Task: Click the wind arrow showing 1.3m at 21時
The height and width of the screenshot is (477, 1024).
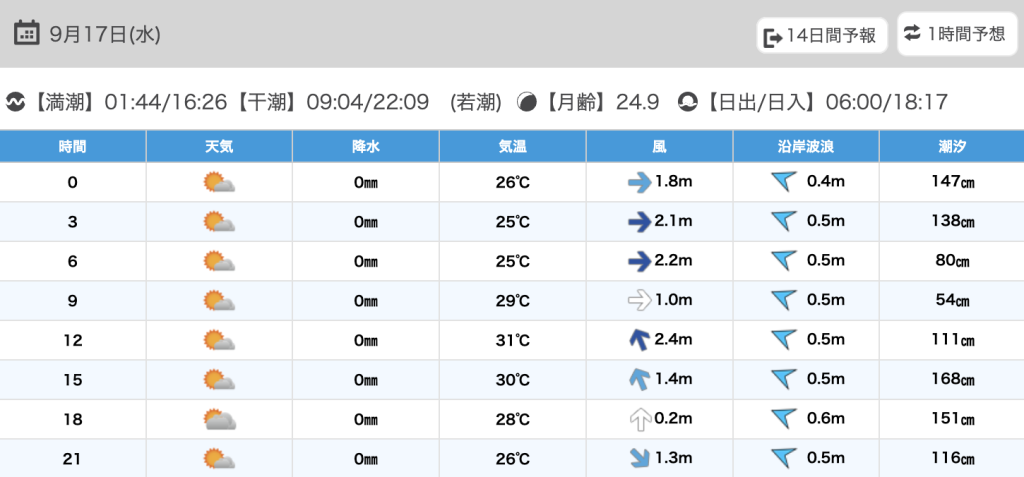Action: tap(637, 458)
